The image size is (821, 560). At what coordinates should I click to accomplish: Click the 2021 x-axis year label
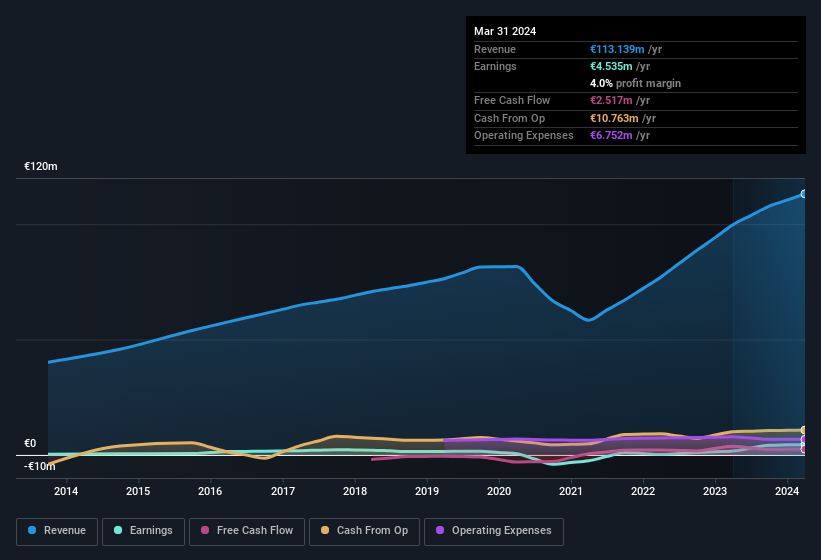click(571, 491)
